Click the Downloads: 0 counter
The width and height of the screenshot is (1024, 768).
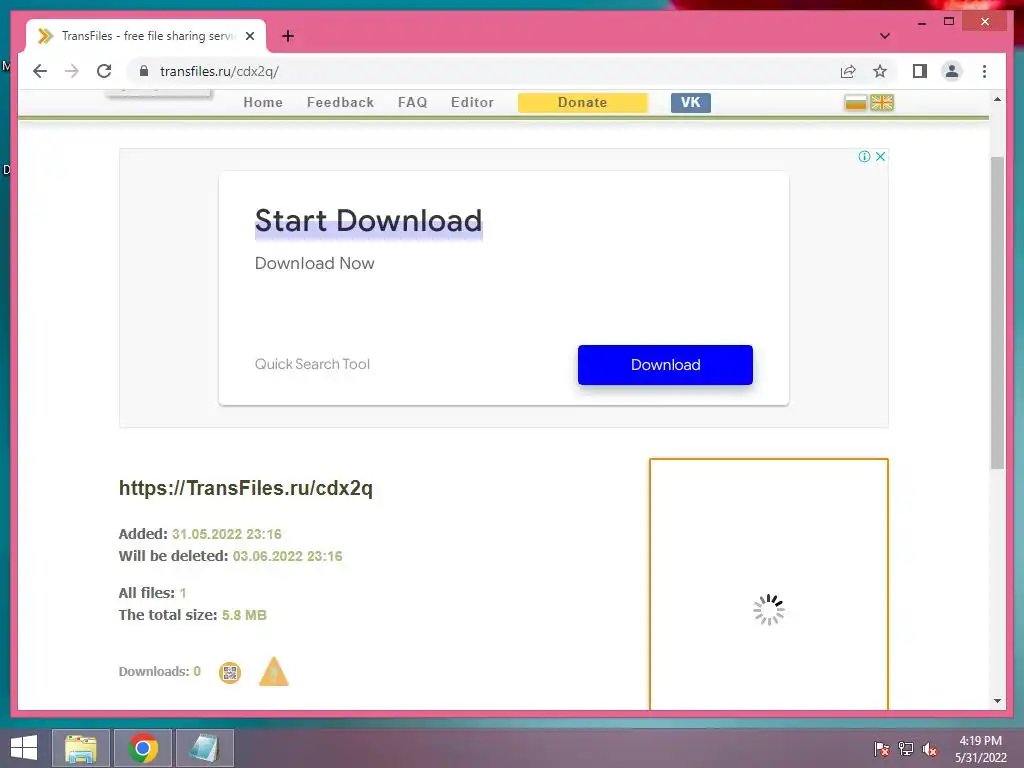(x=159, y=671)
